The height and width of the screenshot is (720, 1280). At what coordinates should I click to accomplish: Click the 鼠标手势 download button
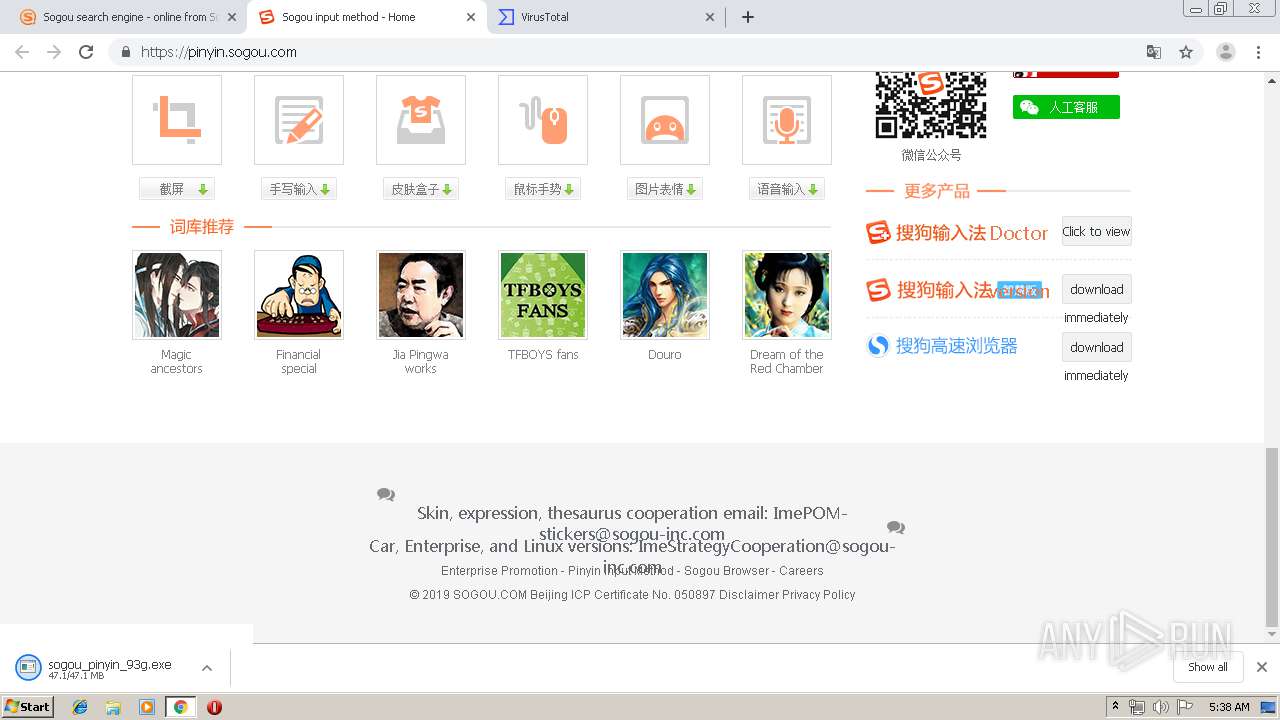coord(543,189)
